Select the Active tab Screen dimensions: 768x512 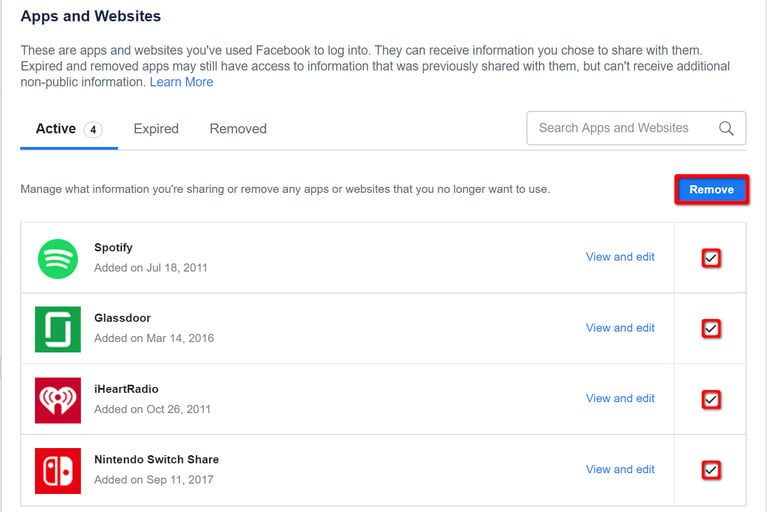coord(56,129)
